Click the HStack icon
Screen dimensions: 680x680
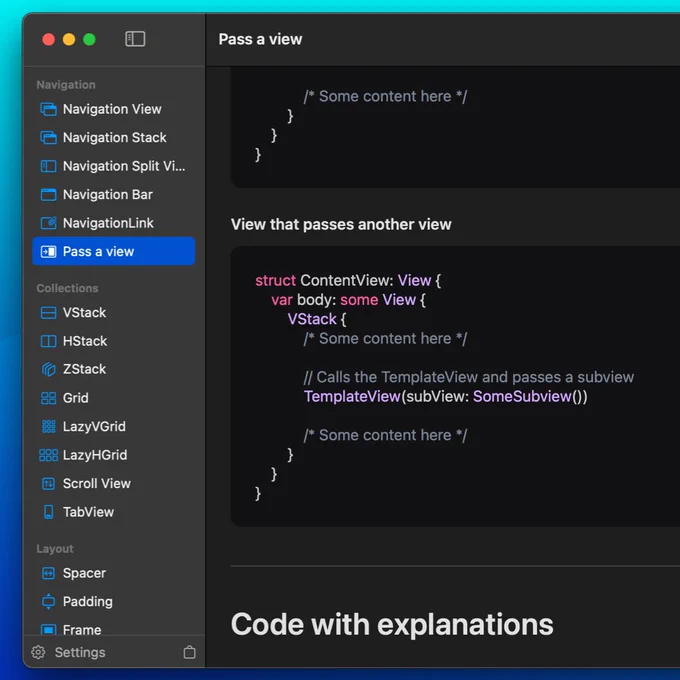tap(48, 341)
